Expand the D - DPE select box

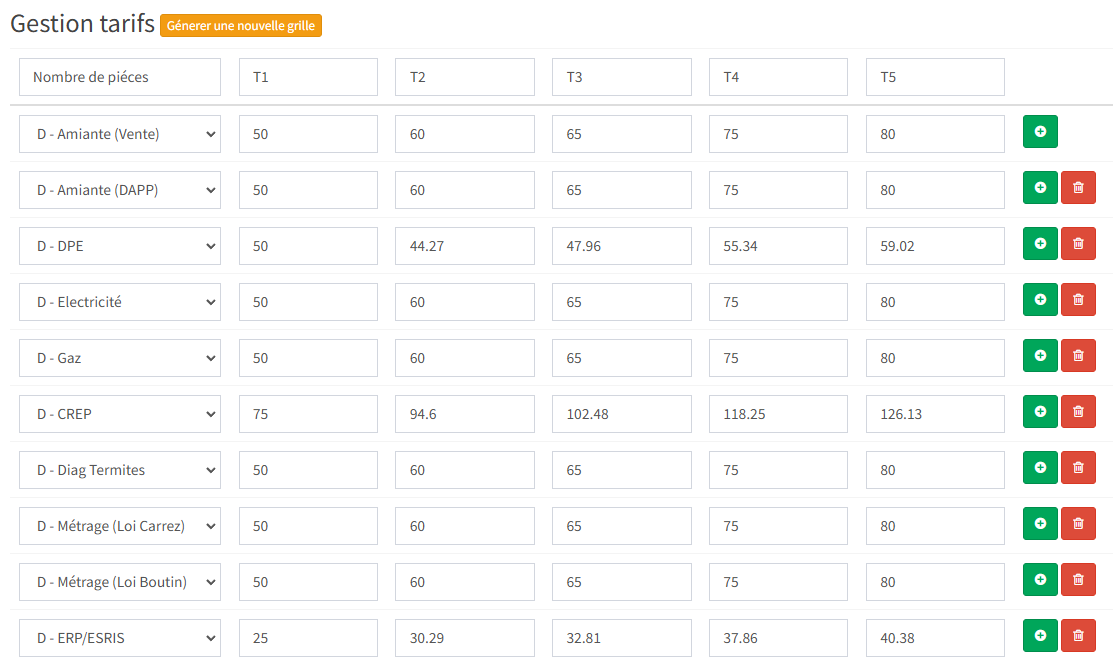[120, 246]
